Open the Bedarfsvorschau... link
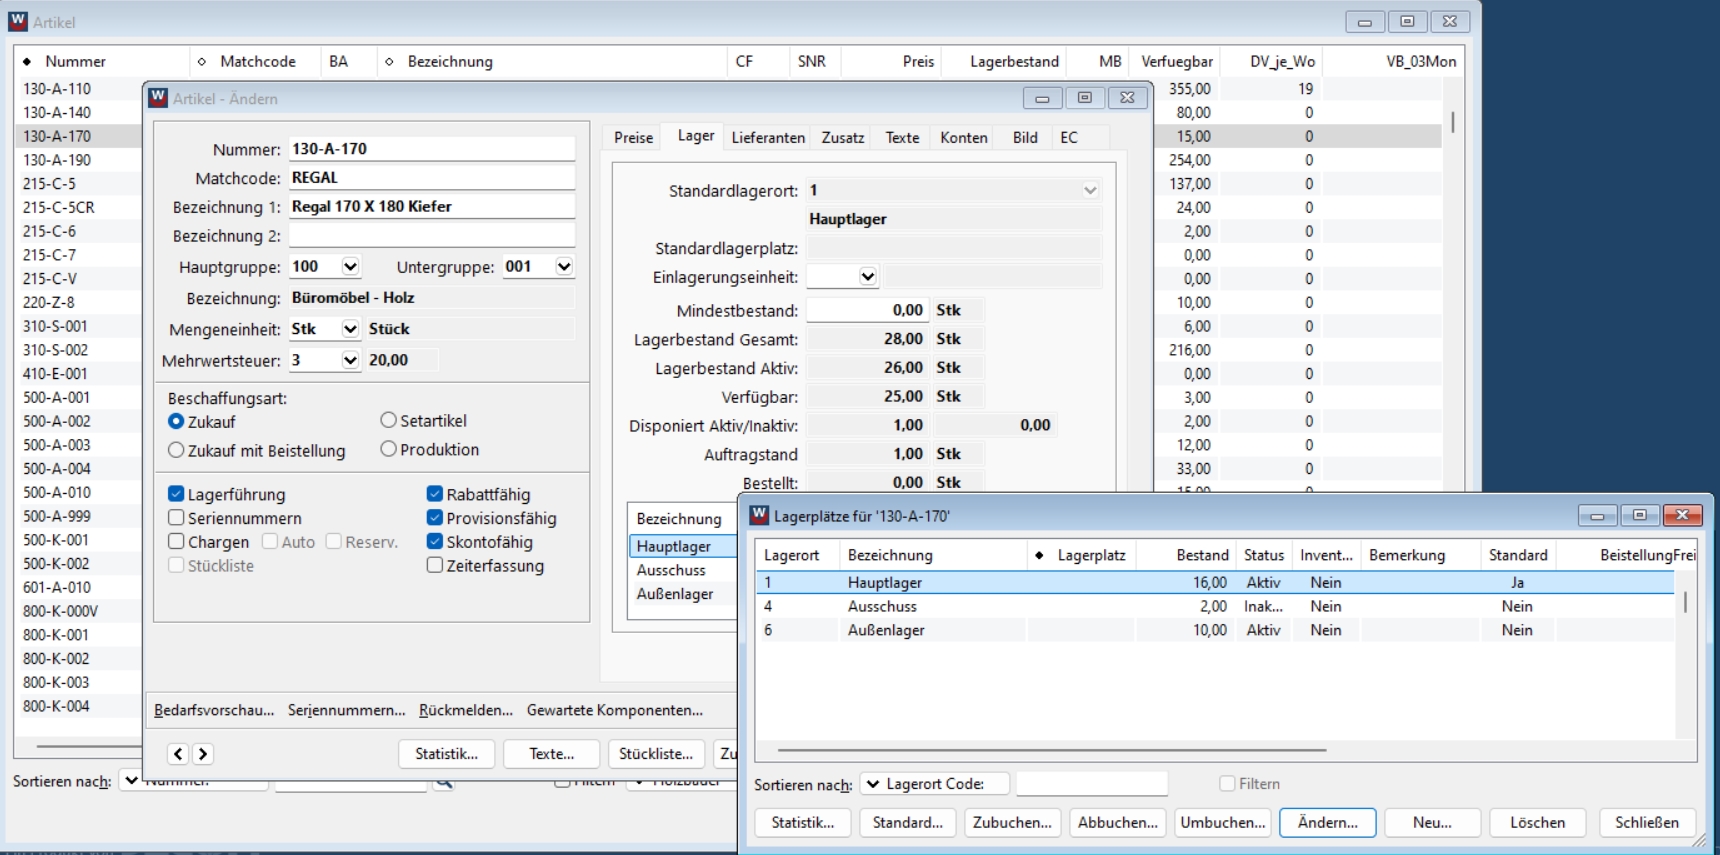The height and width of the screenshot is (855, 1720). coord(214,710)
